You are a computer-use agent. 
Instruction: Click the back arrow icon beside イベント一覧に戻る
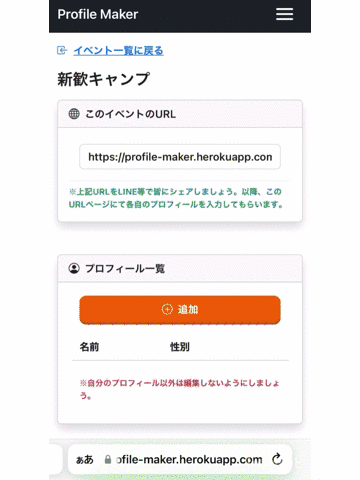[x=62, y=50]
